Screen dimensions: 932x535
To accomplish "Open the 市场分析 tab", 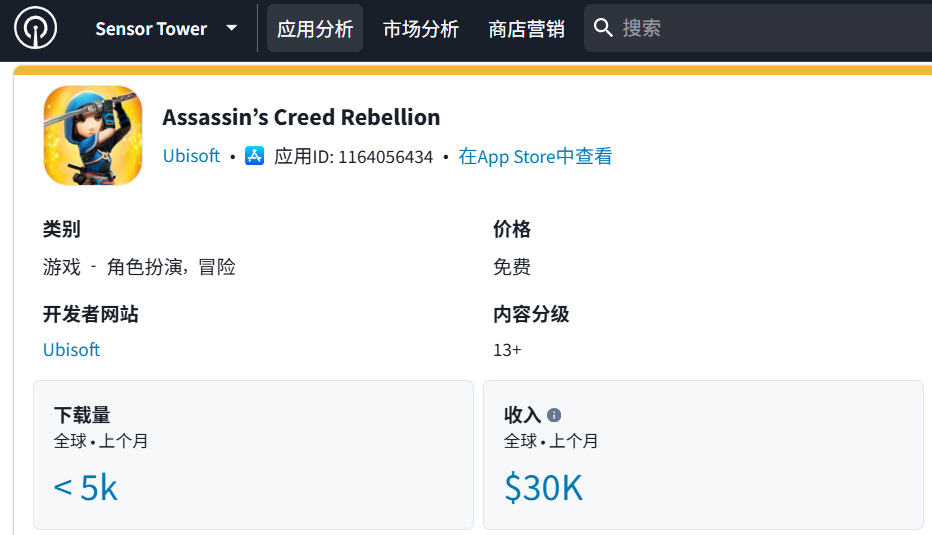I will pos(421,29).
